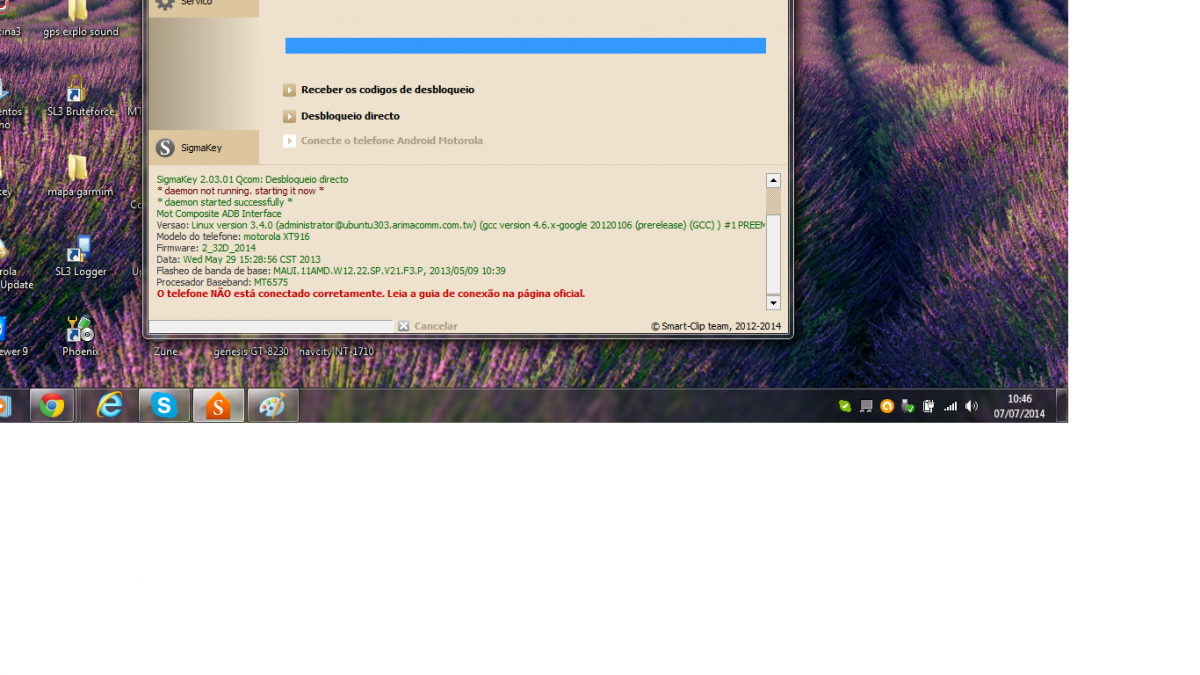Click the wireless signal strength tray icon
Screen dimensions: 1200x675
point(950,406)
